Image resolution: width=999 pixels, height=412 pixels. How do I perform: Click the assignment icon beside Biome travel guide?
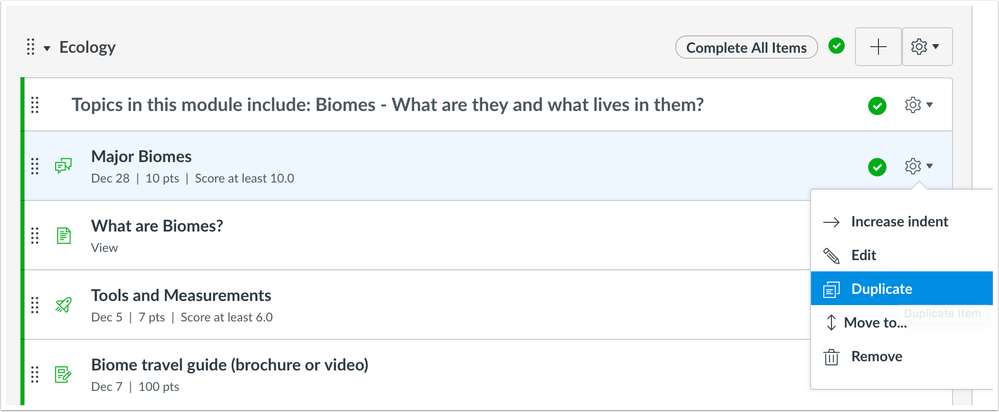pyautogui.click(x=64, y=375)
